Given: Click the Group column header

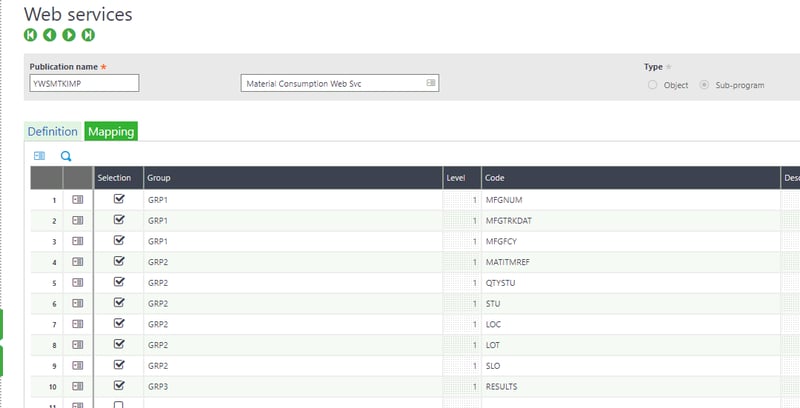Looking at the screenshot, I should pyautogui.click(x=158, y=178).
